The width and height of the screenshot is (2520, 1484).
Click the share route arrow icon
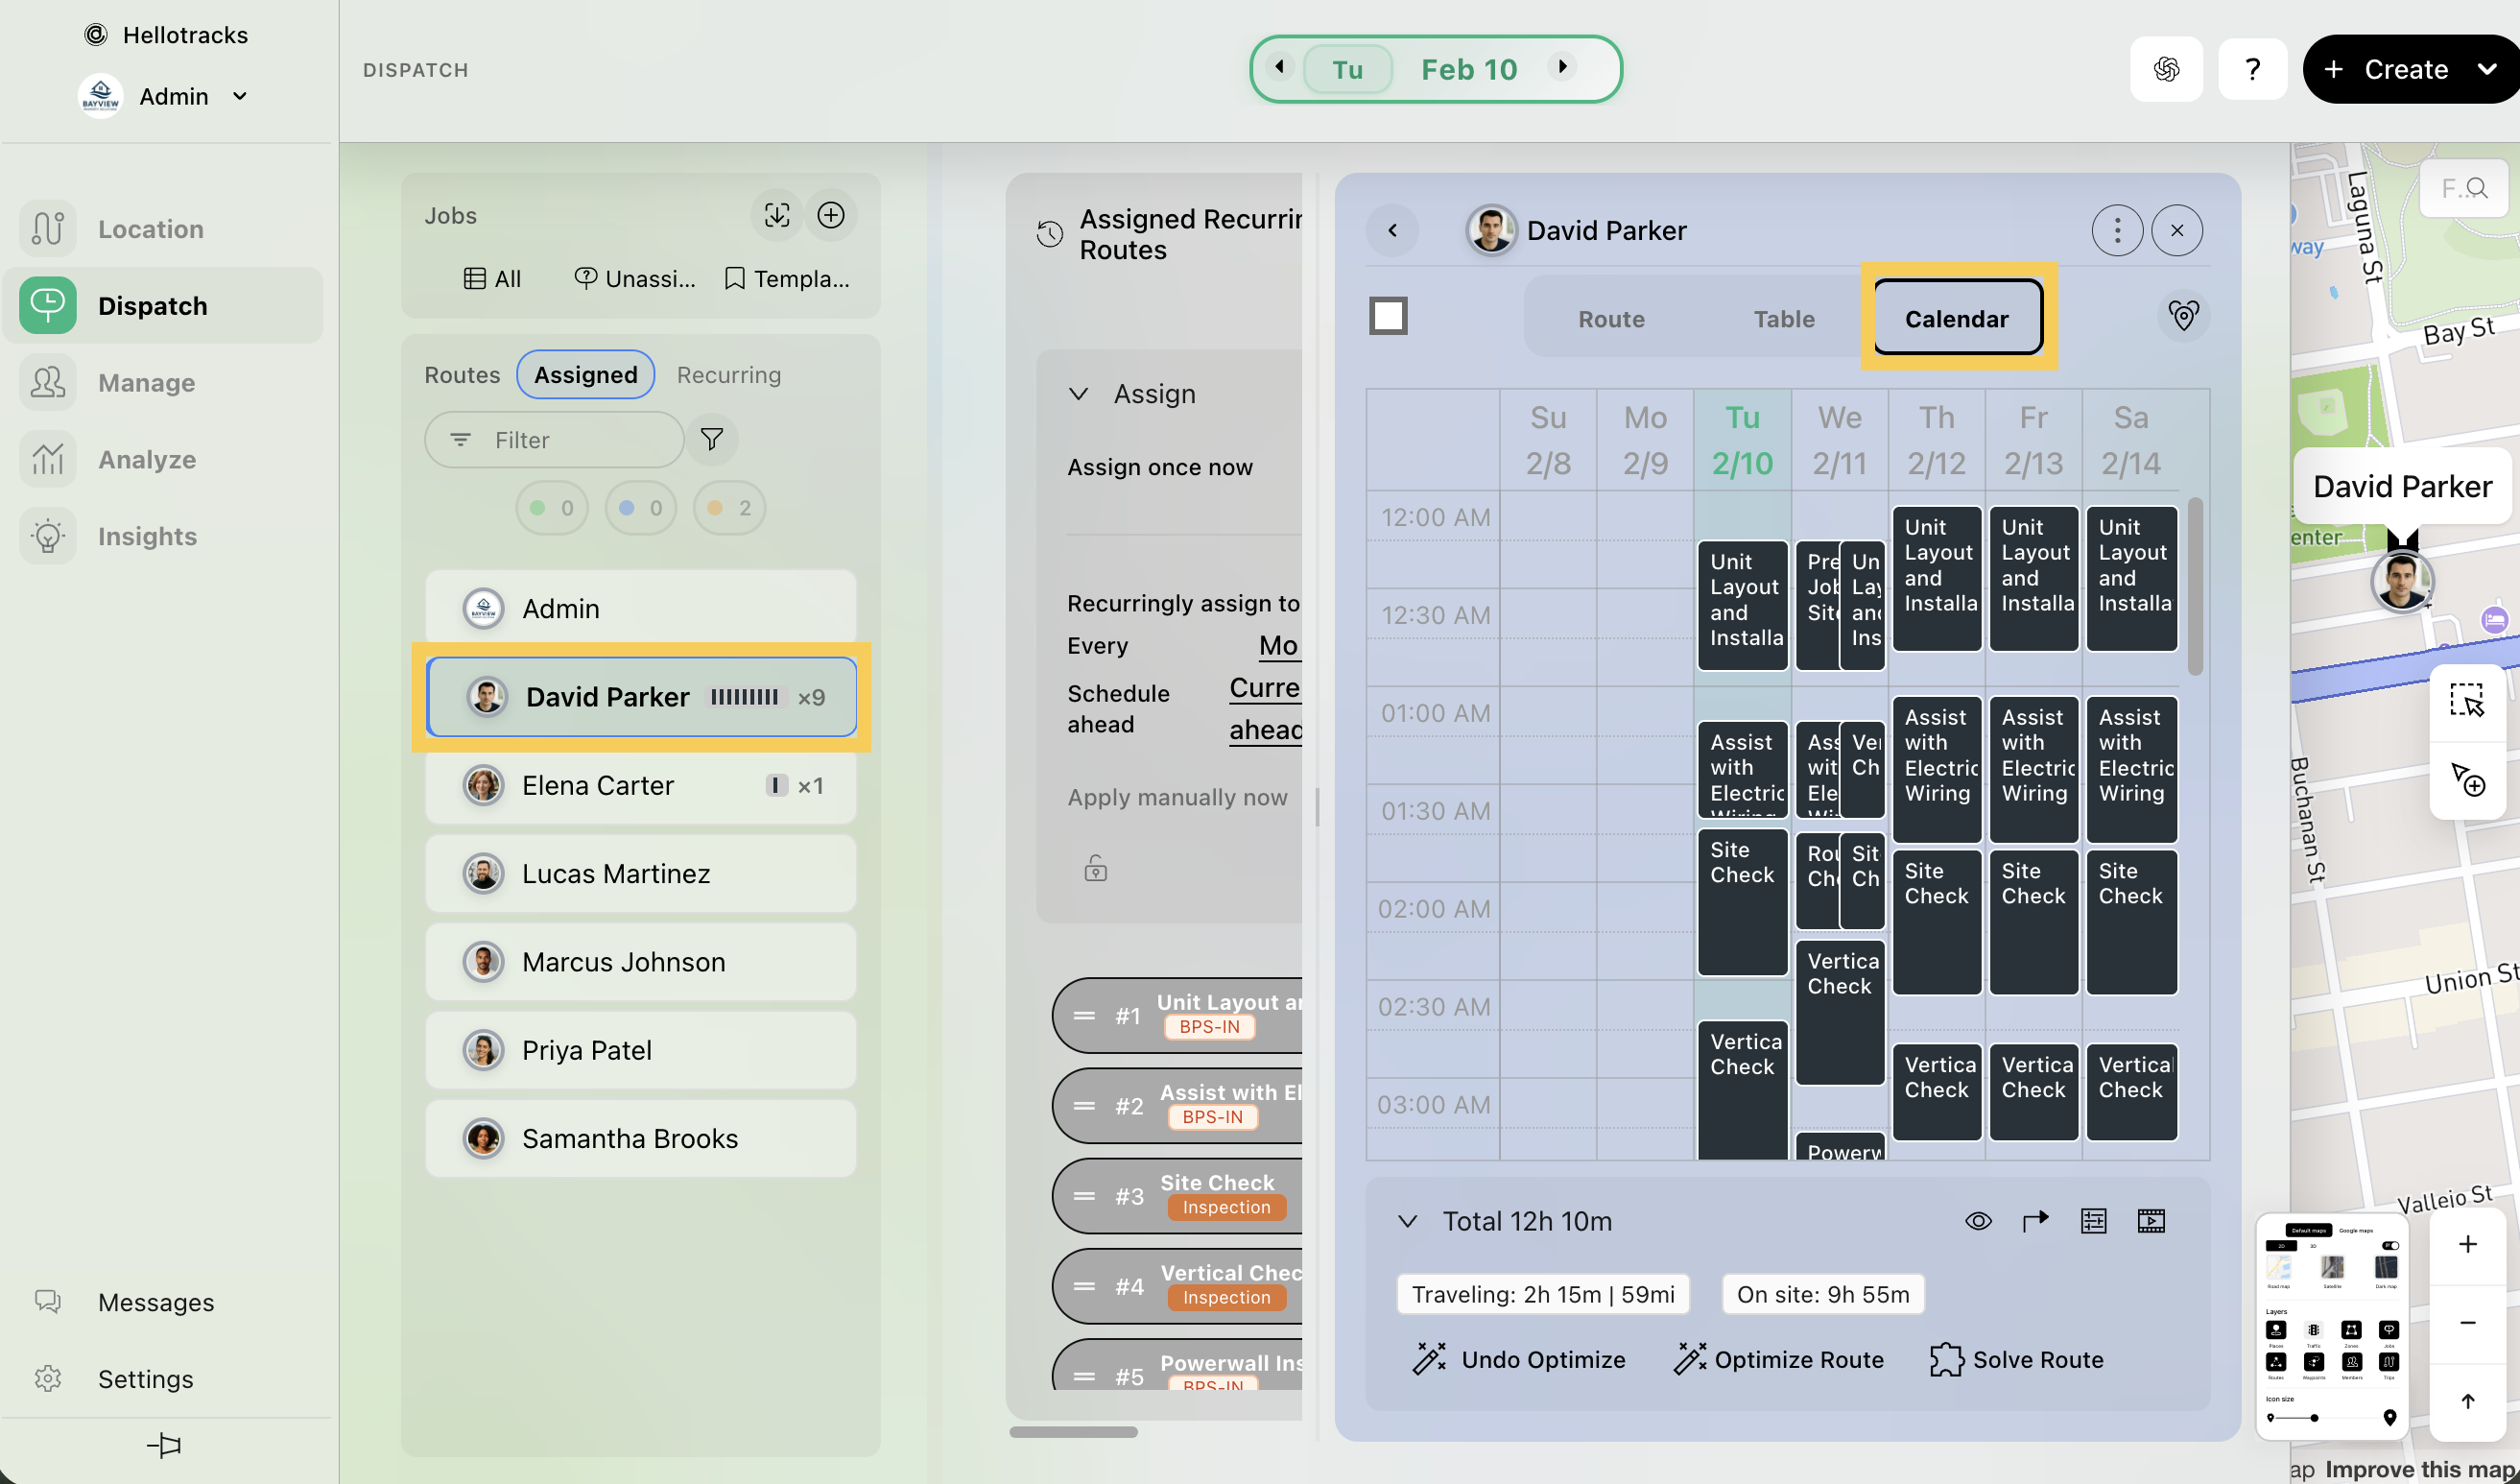(x=2035, y=1220)
